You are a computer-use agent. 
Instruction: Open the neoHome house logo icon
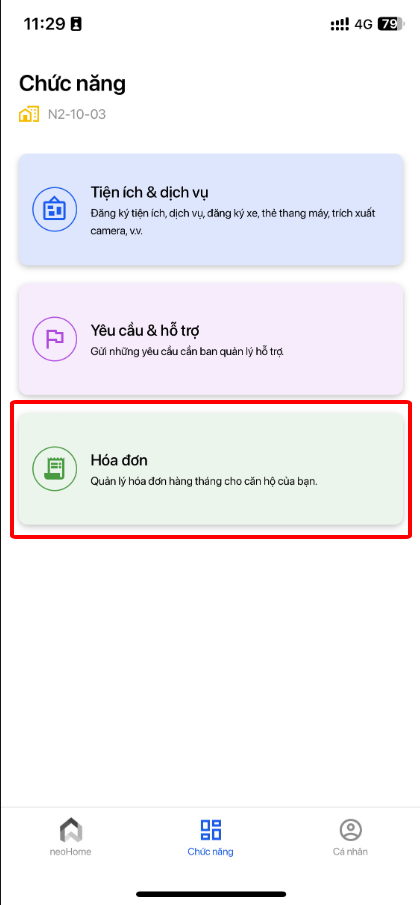pos(70,830)
